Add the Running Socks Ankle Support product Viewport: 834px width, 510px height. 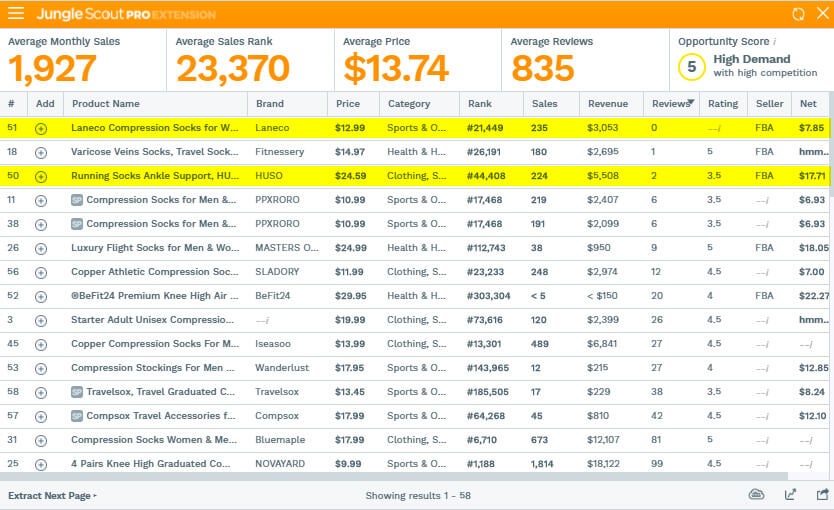click(x=41, y=177)
